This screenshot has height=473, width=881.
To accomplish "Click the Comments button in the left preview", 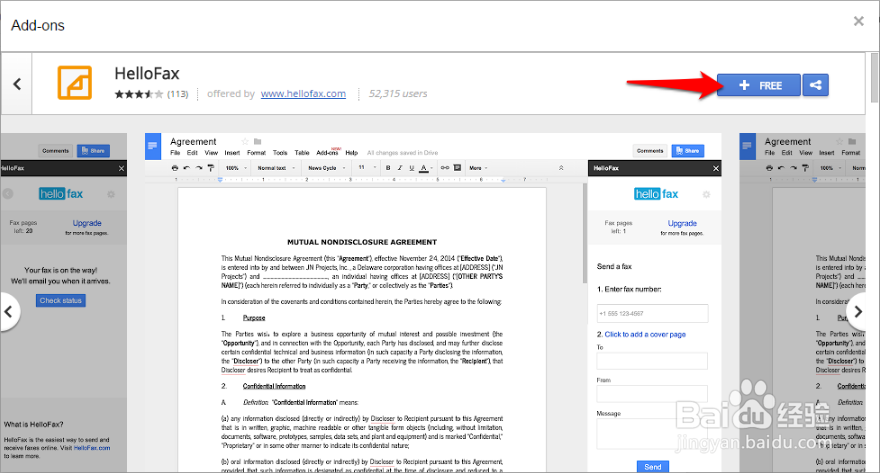I will [x=56, y=151].
